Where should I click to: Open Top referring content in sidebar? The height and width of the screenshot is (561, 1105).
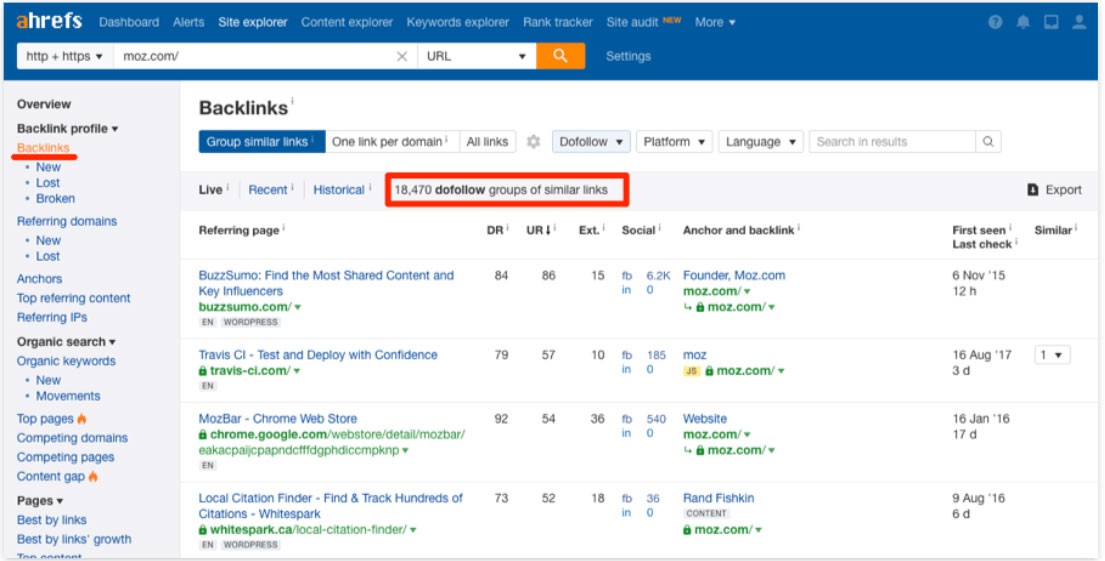(73, 298)
